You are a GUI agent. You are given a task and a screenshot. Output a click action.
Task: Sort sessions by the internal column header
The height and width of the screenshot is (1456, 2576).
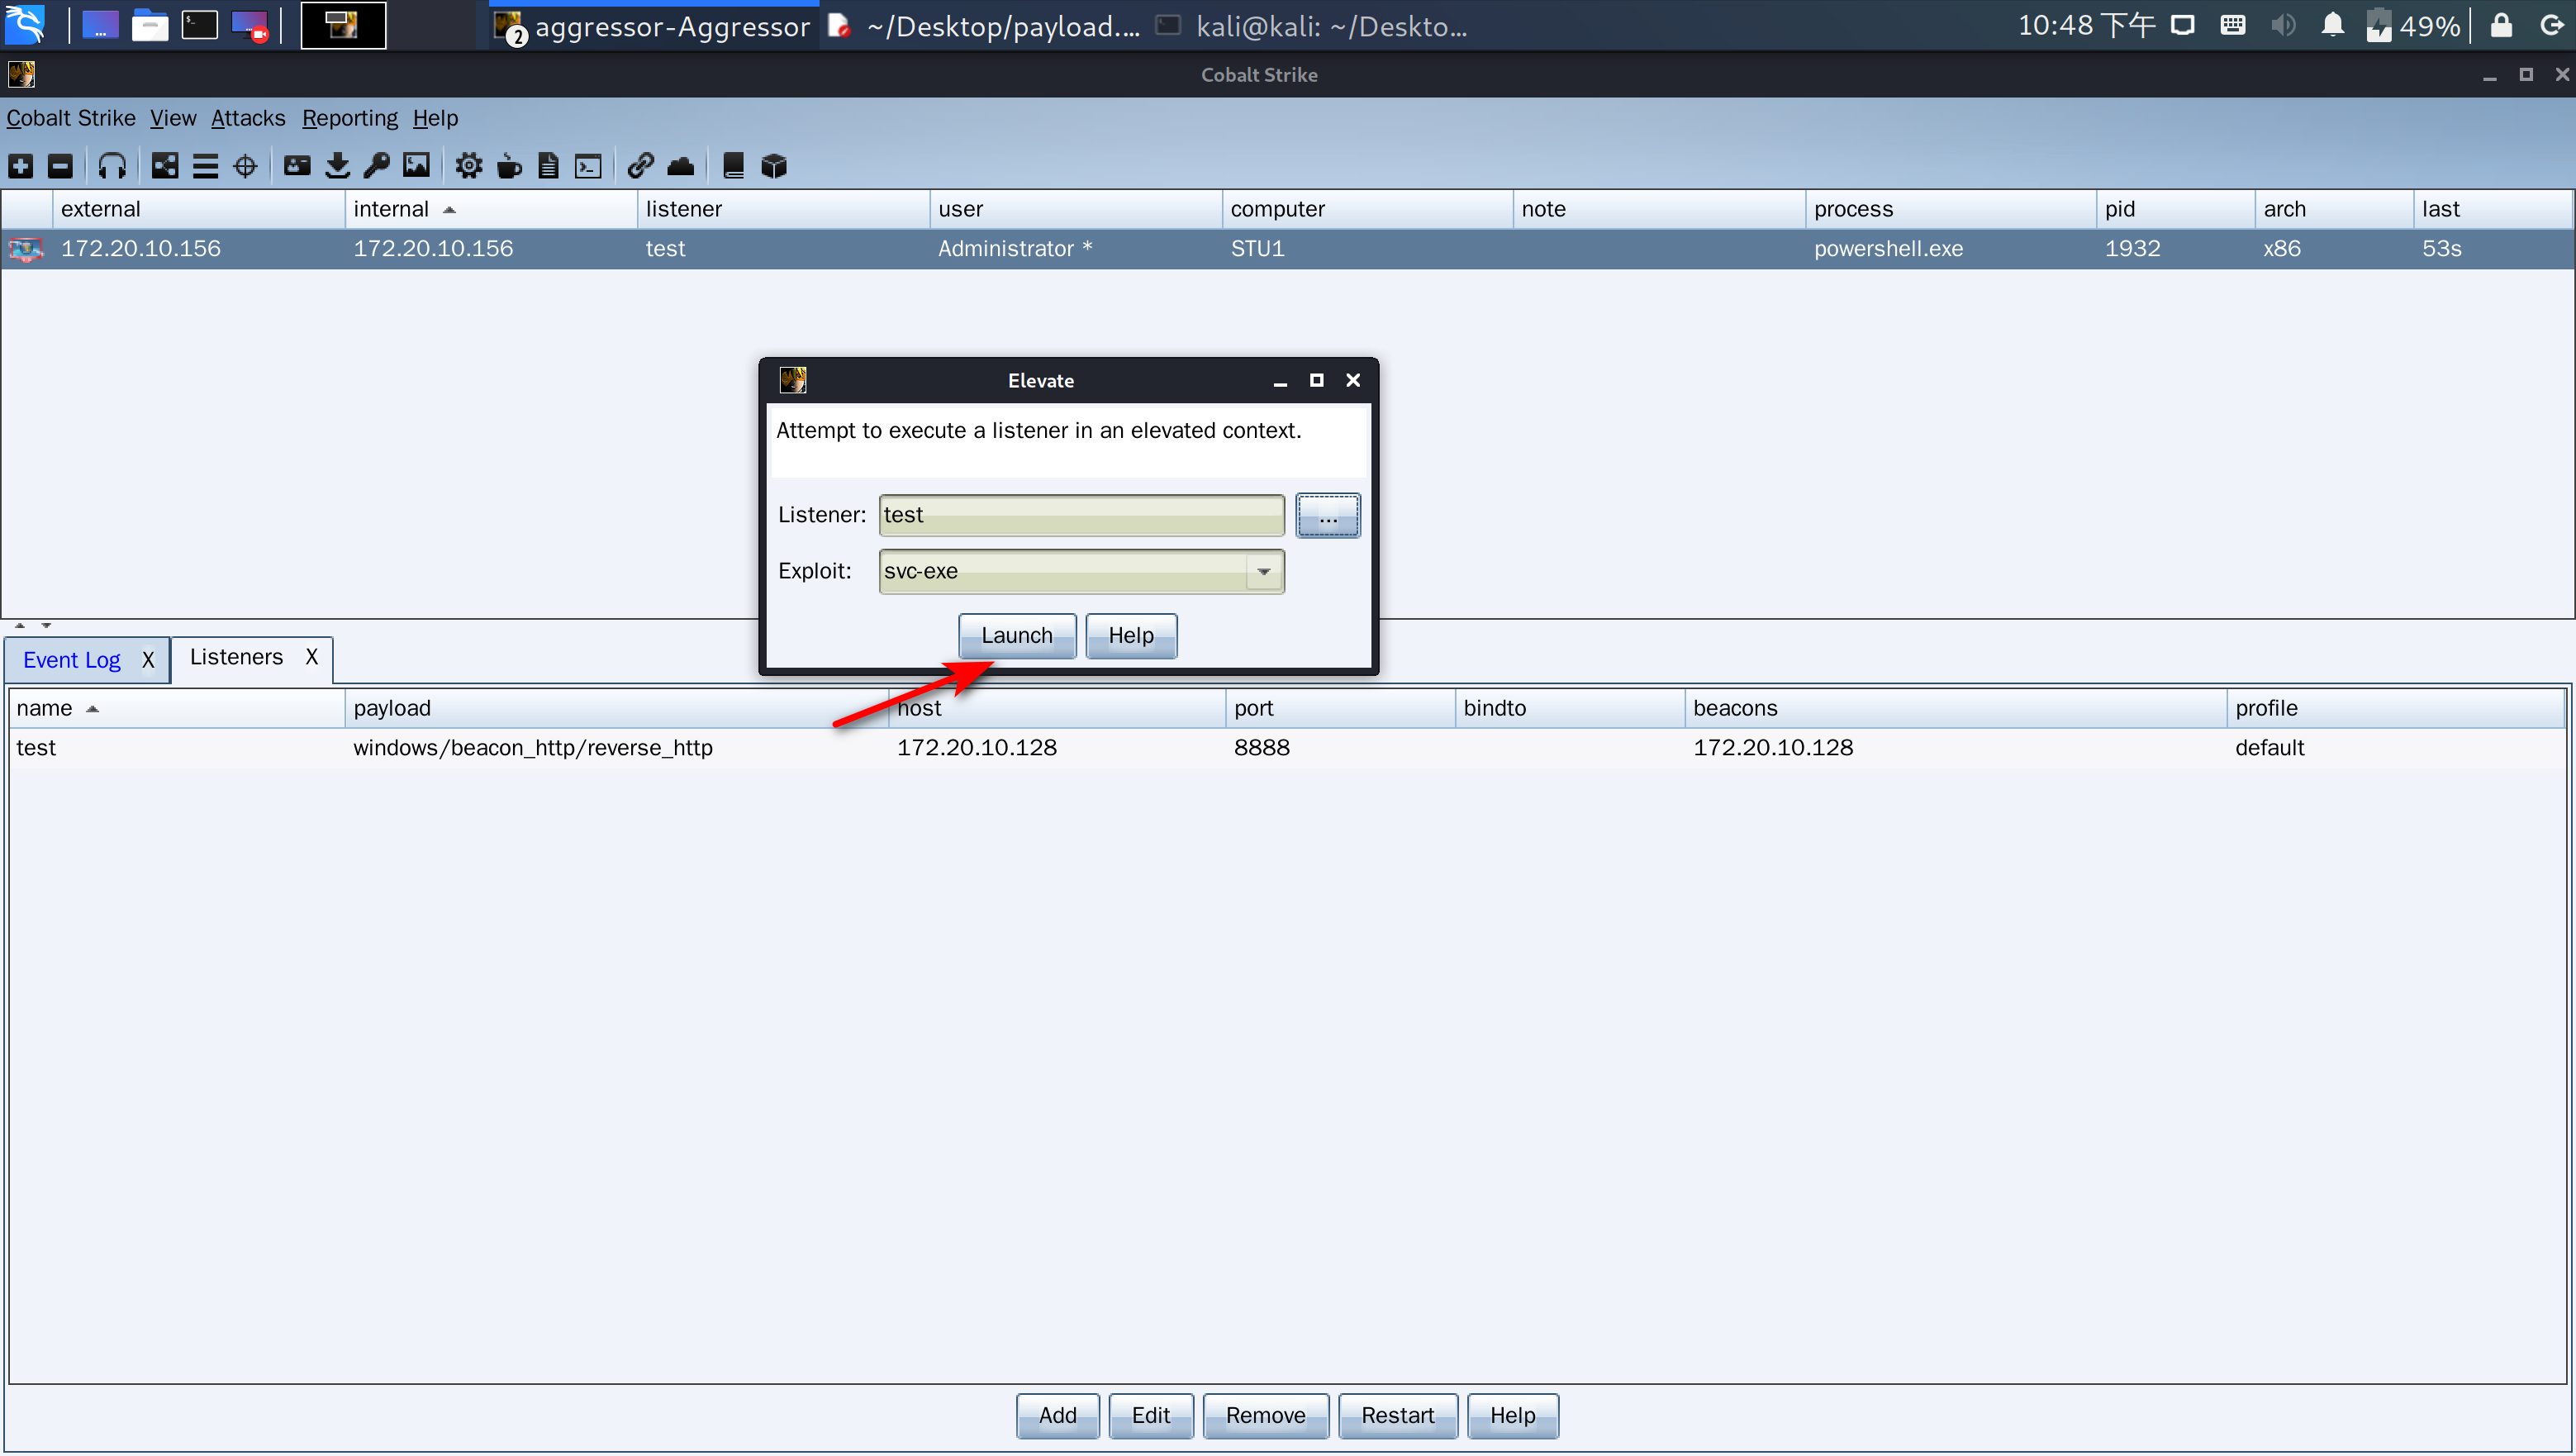pyautogui.click(x=391, y=209)
